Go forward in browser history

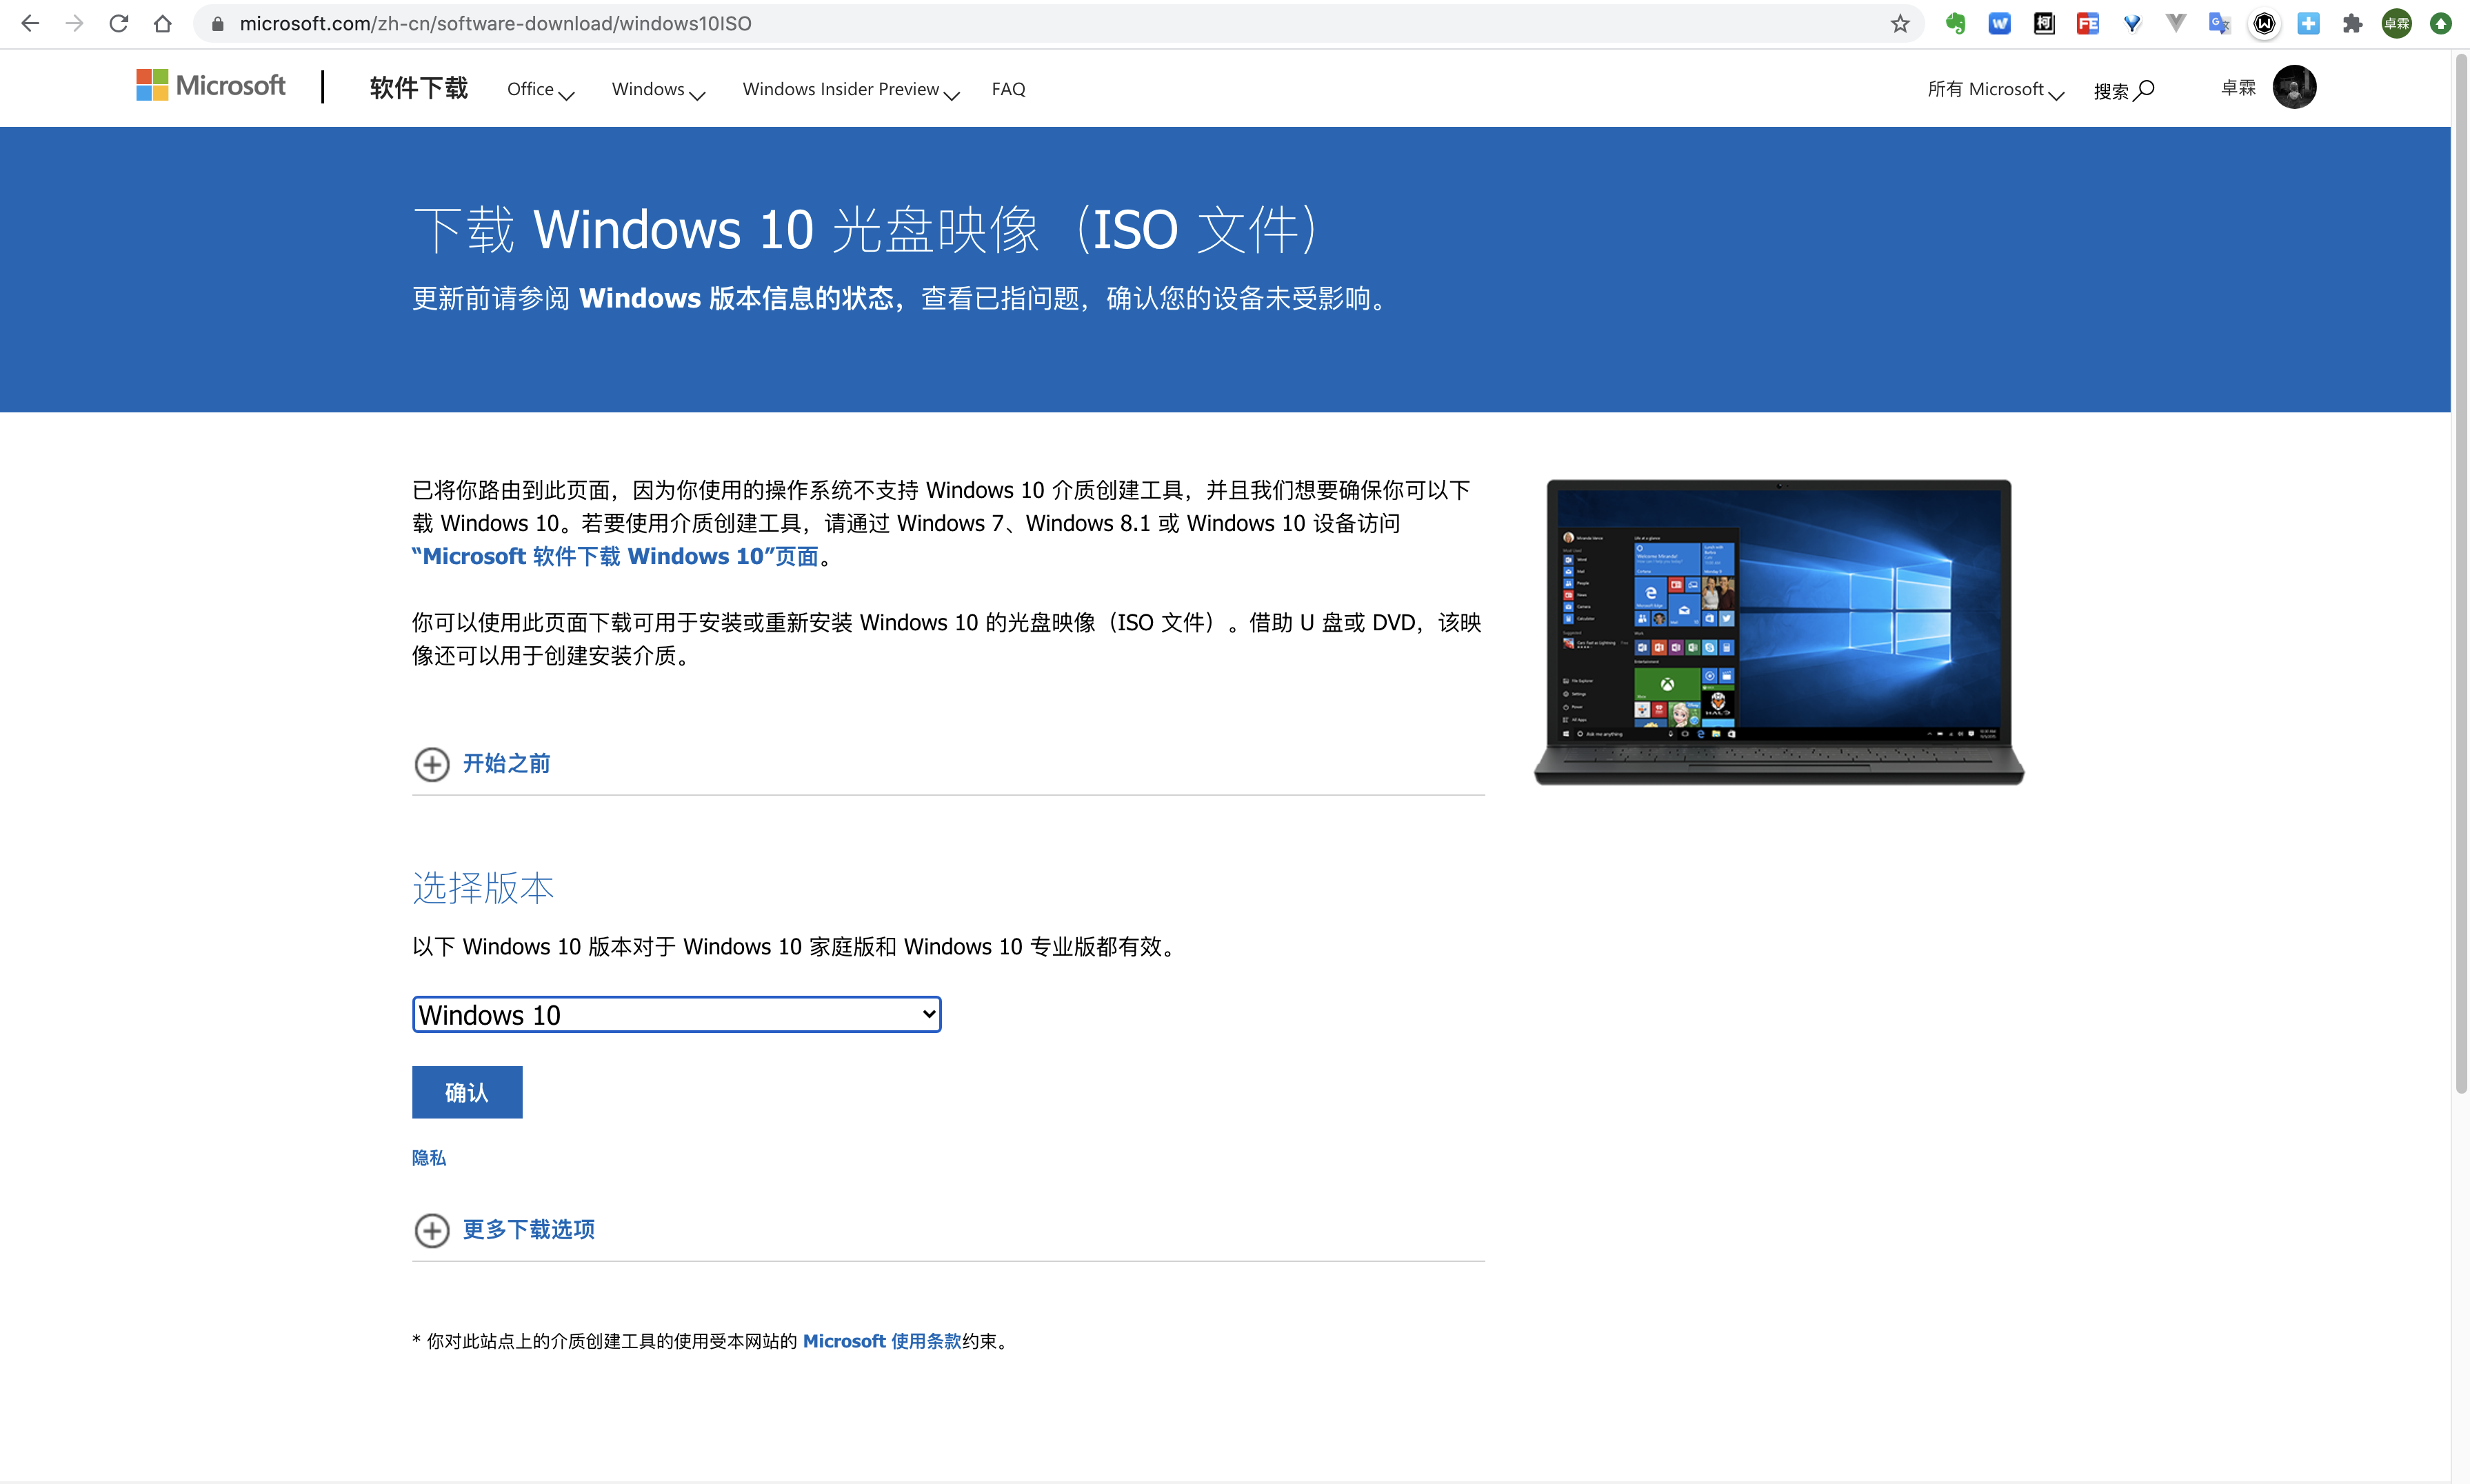coord(74,23)
